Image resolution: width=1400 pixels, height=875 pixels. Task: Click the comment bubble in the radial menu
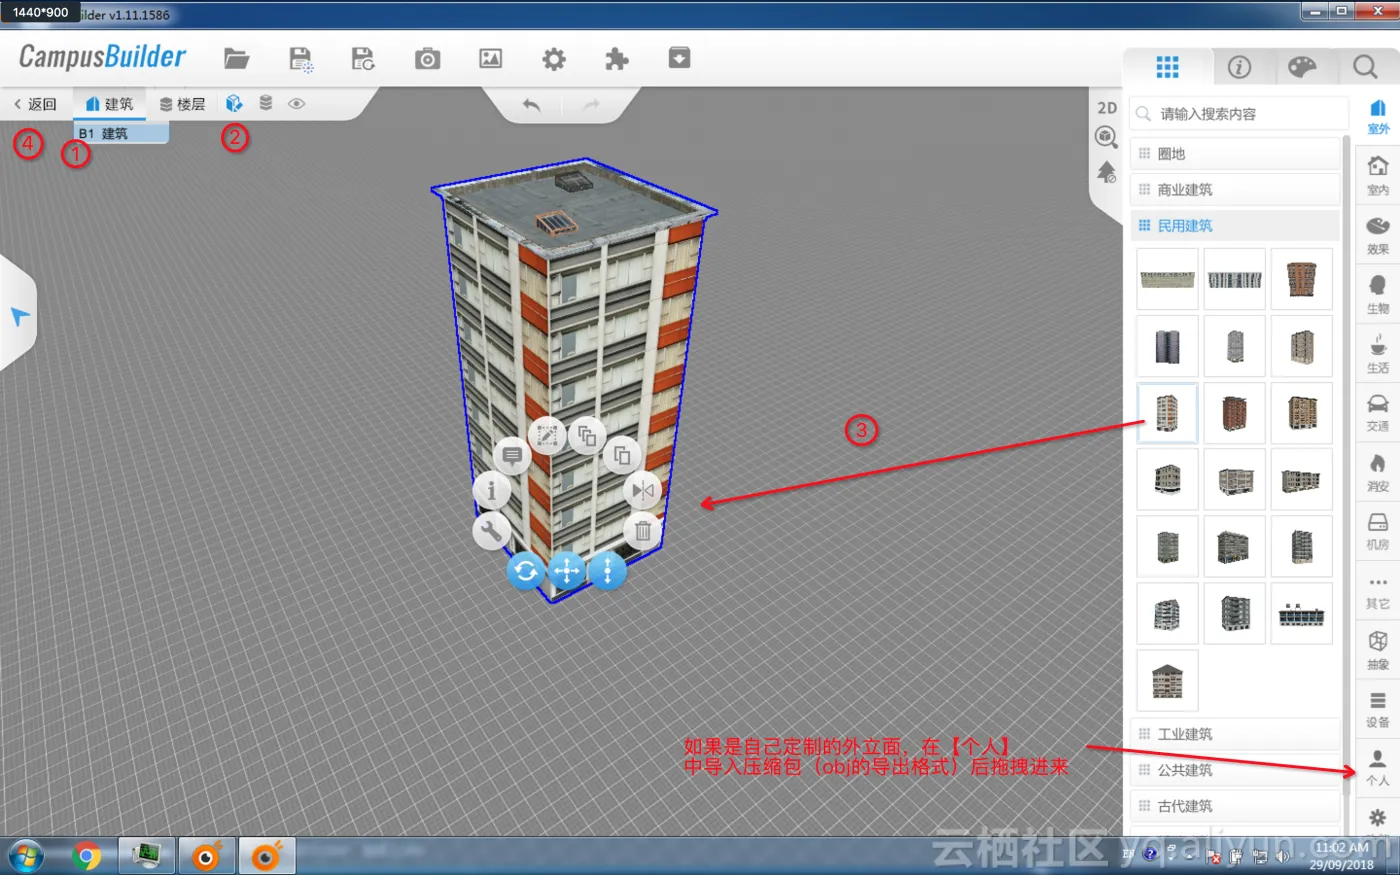coord(512,456)
